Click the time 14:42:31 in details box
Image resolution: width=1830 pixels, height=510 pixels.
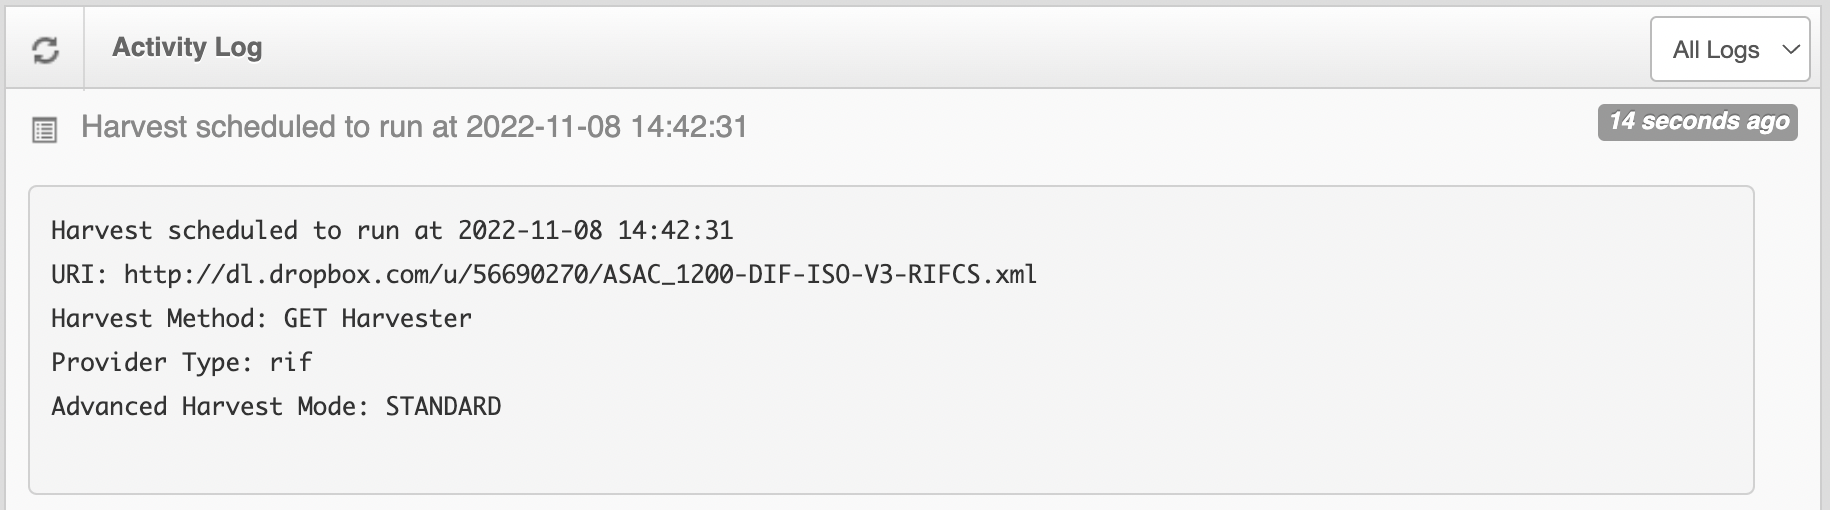point(675,230)
